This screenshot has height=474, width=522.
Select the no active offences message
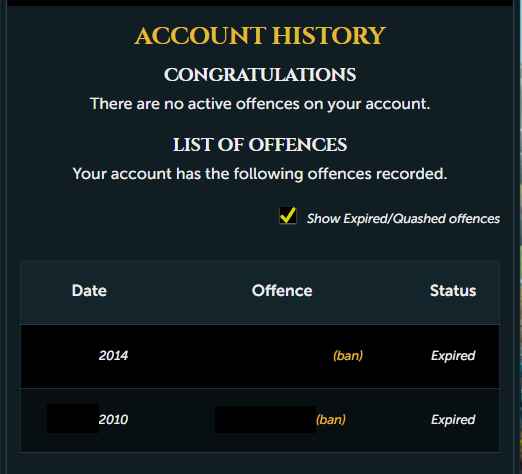pos(260,104)
